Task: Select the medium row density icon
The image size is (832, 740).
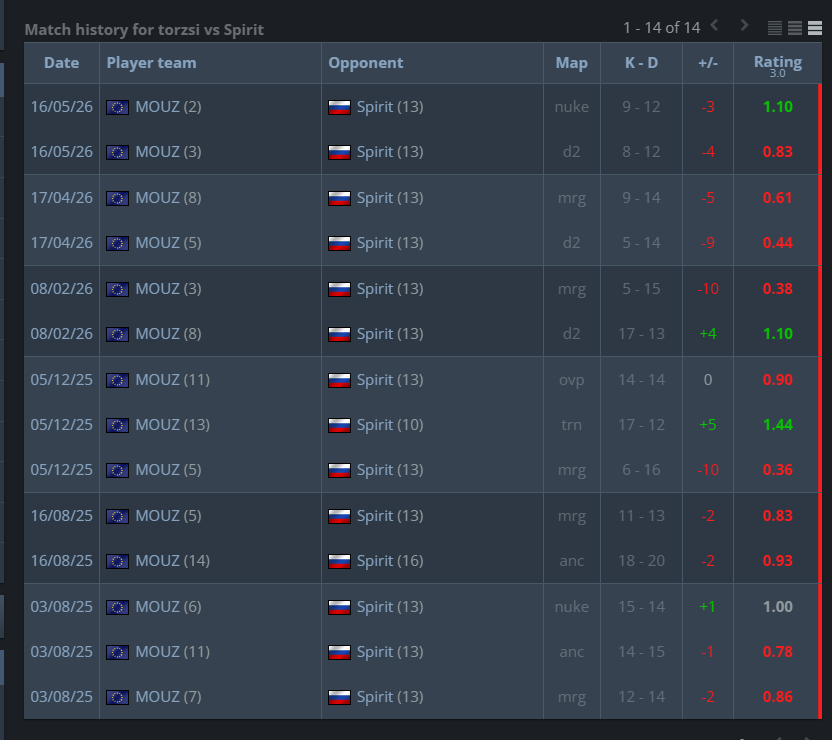Action: click(x=795, y=28)
